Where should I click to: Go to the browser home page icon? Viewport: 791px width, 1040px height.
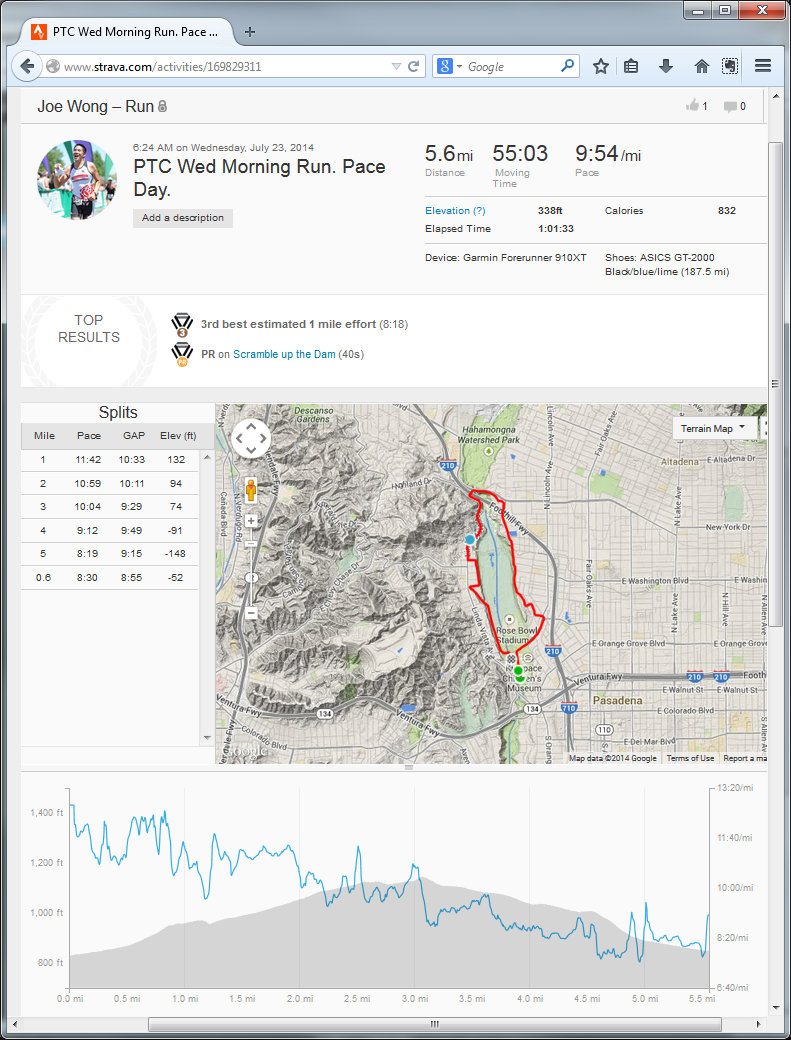701,67
